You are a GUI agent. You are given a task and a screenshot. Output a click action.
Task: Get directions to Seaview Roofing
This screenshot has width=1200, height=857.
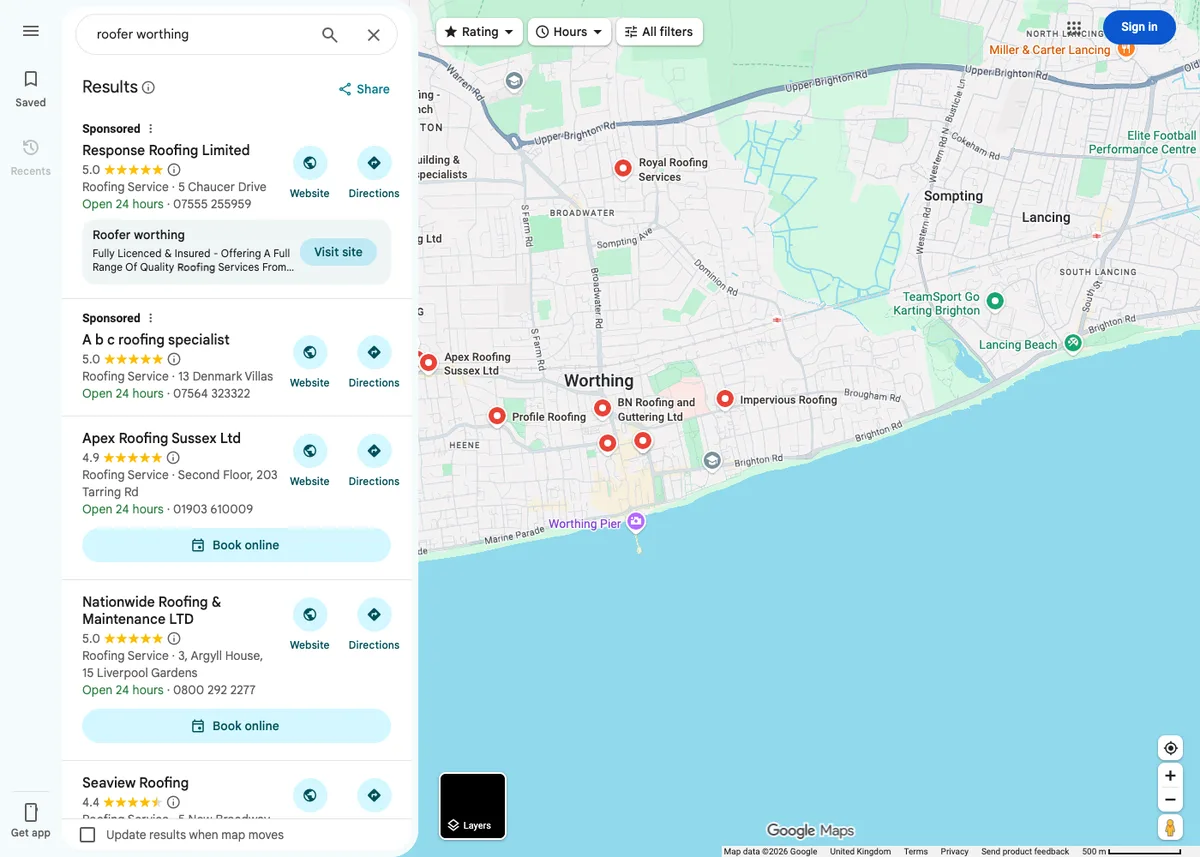tap(374, 795)
